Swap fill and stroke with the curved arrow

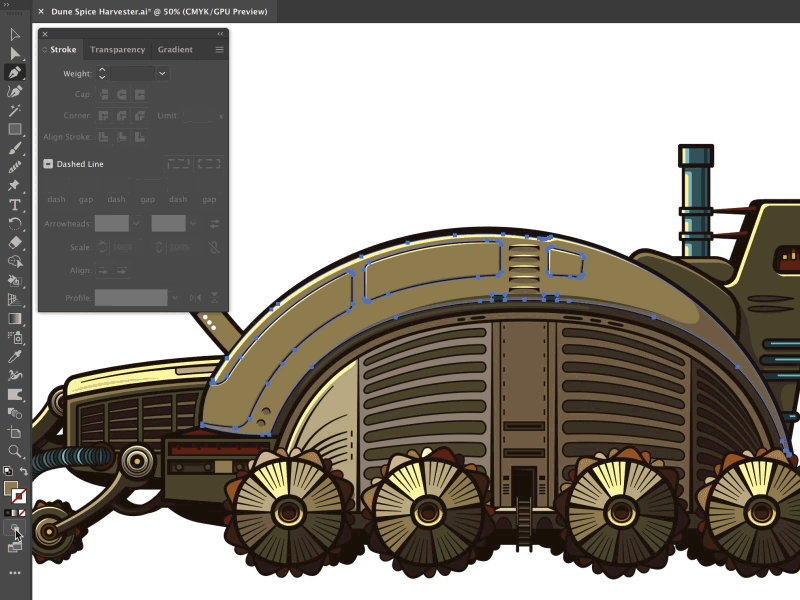point(23,470)
